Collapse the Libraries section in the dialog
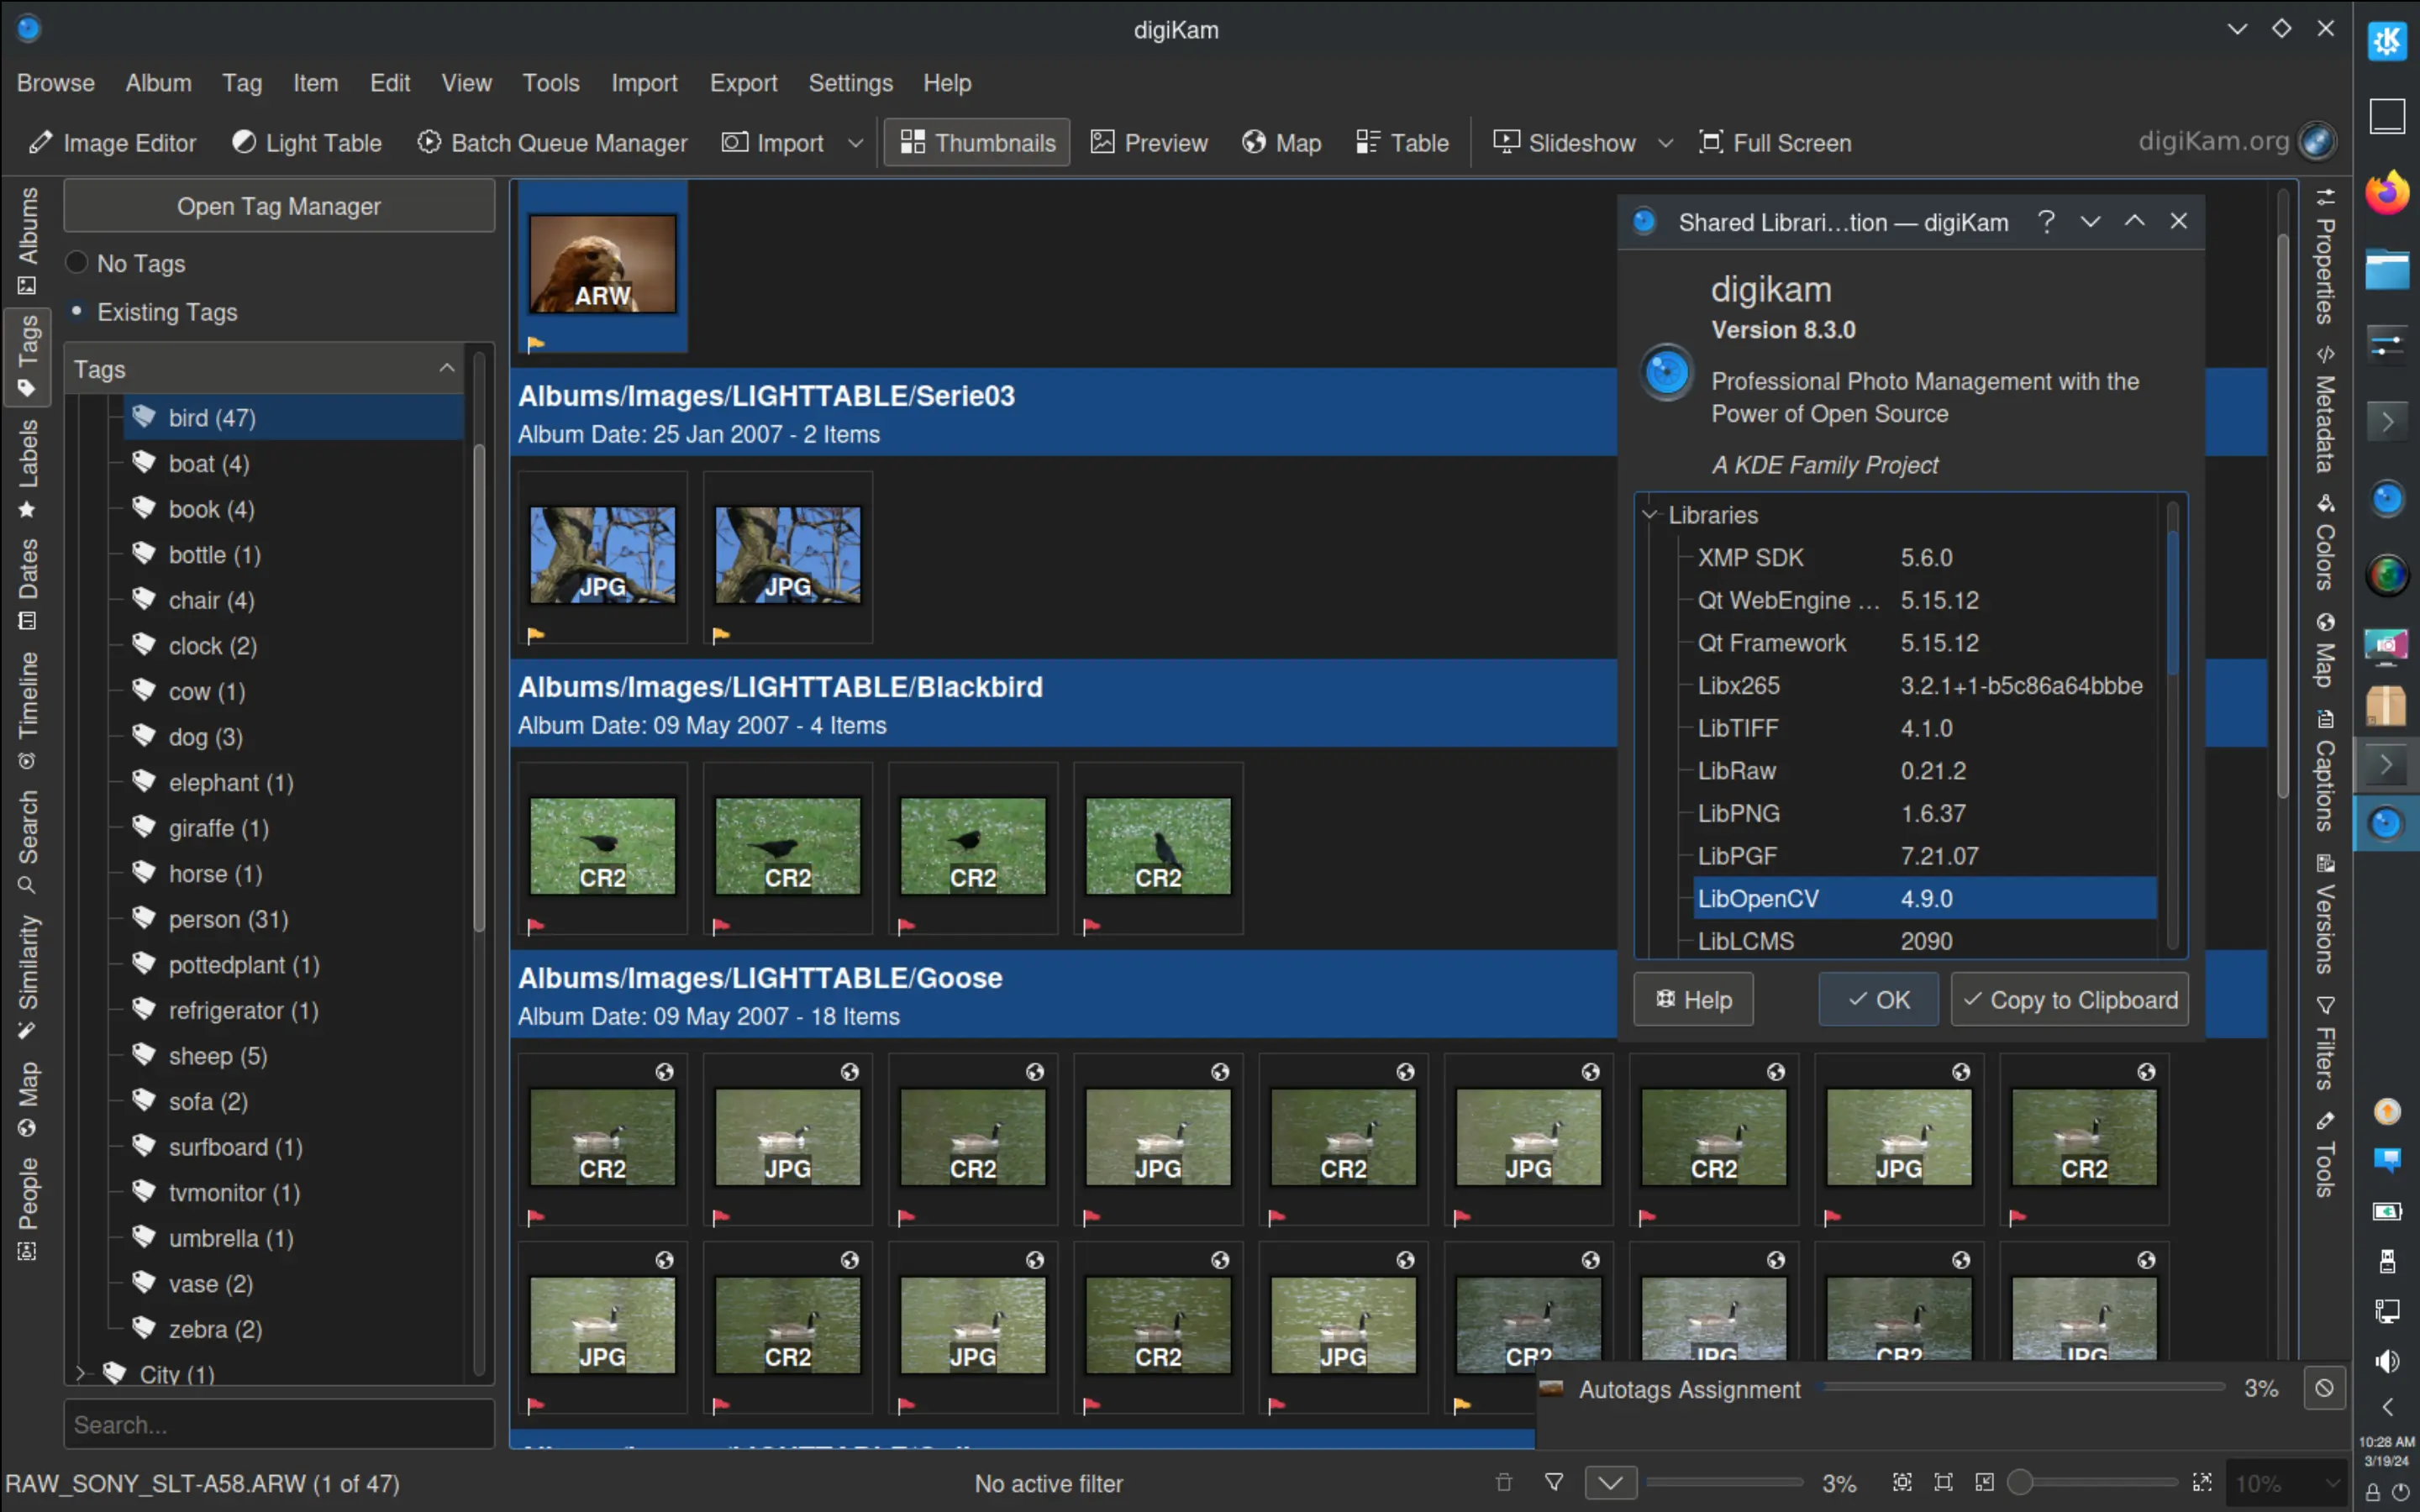Image resolution: width=2420 pixels, height=1512 pixels. pos(1649,515)
